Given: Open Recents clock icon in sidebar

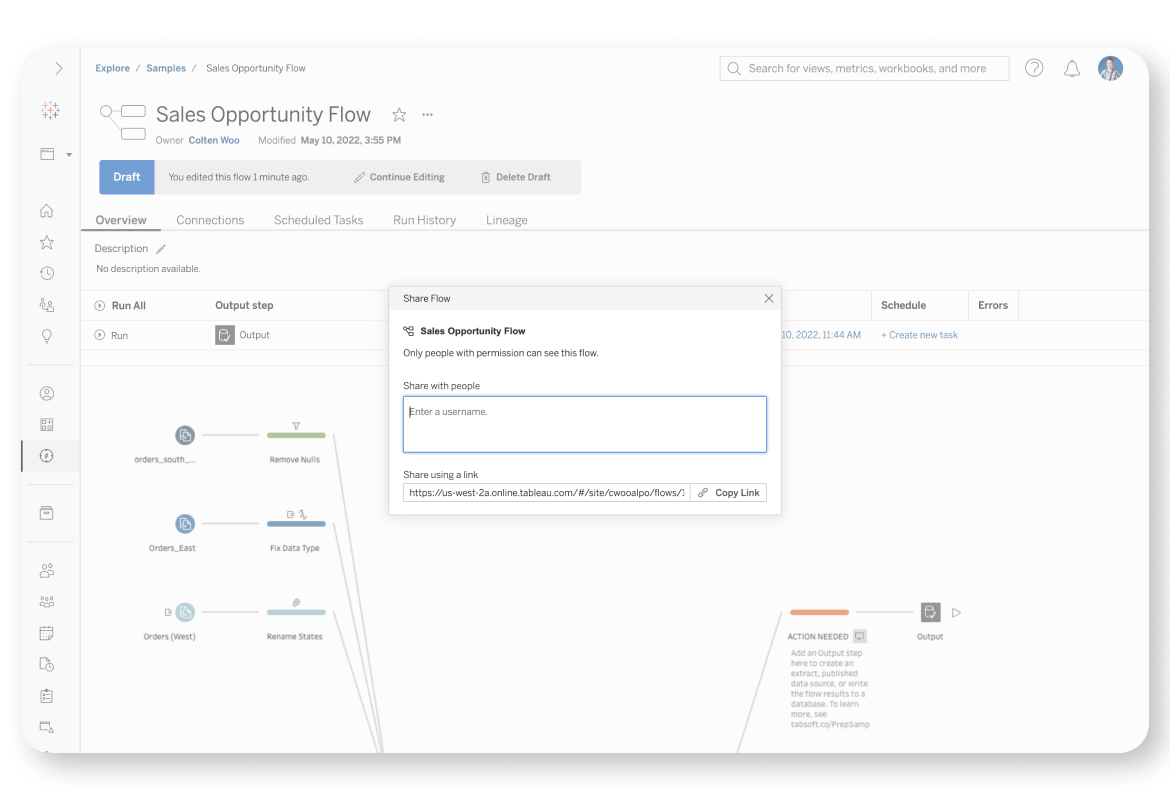Looking at the screenshot, I should pyautogui.click(x=46, y=273).
